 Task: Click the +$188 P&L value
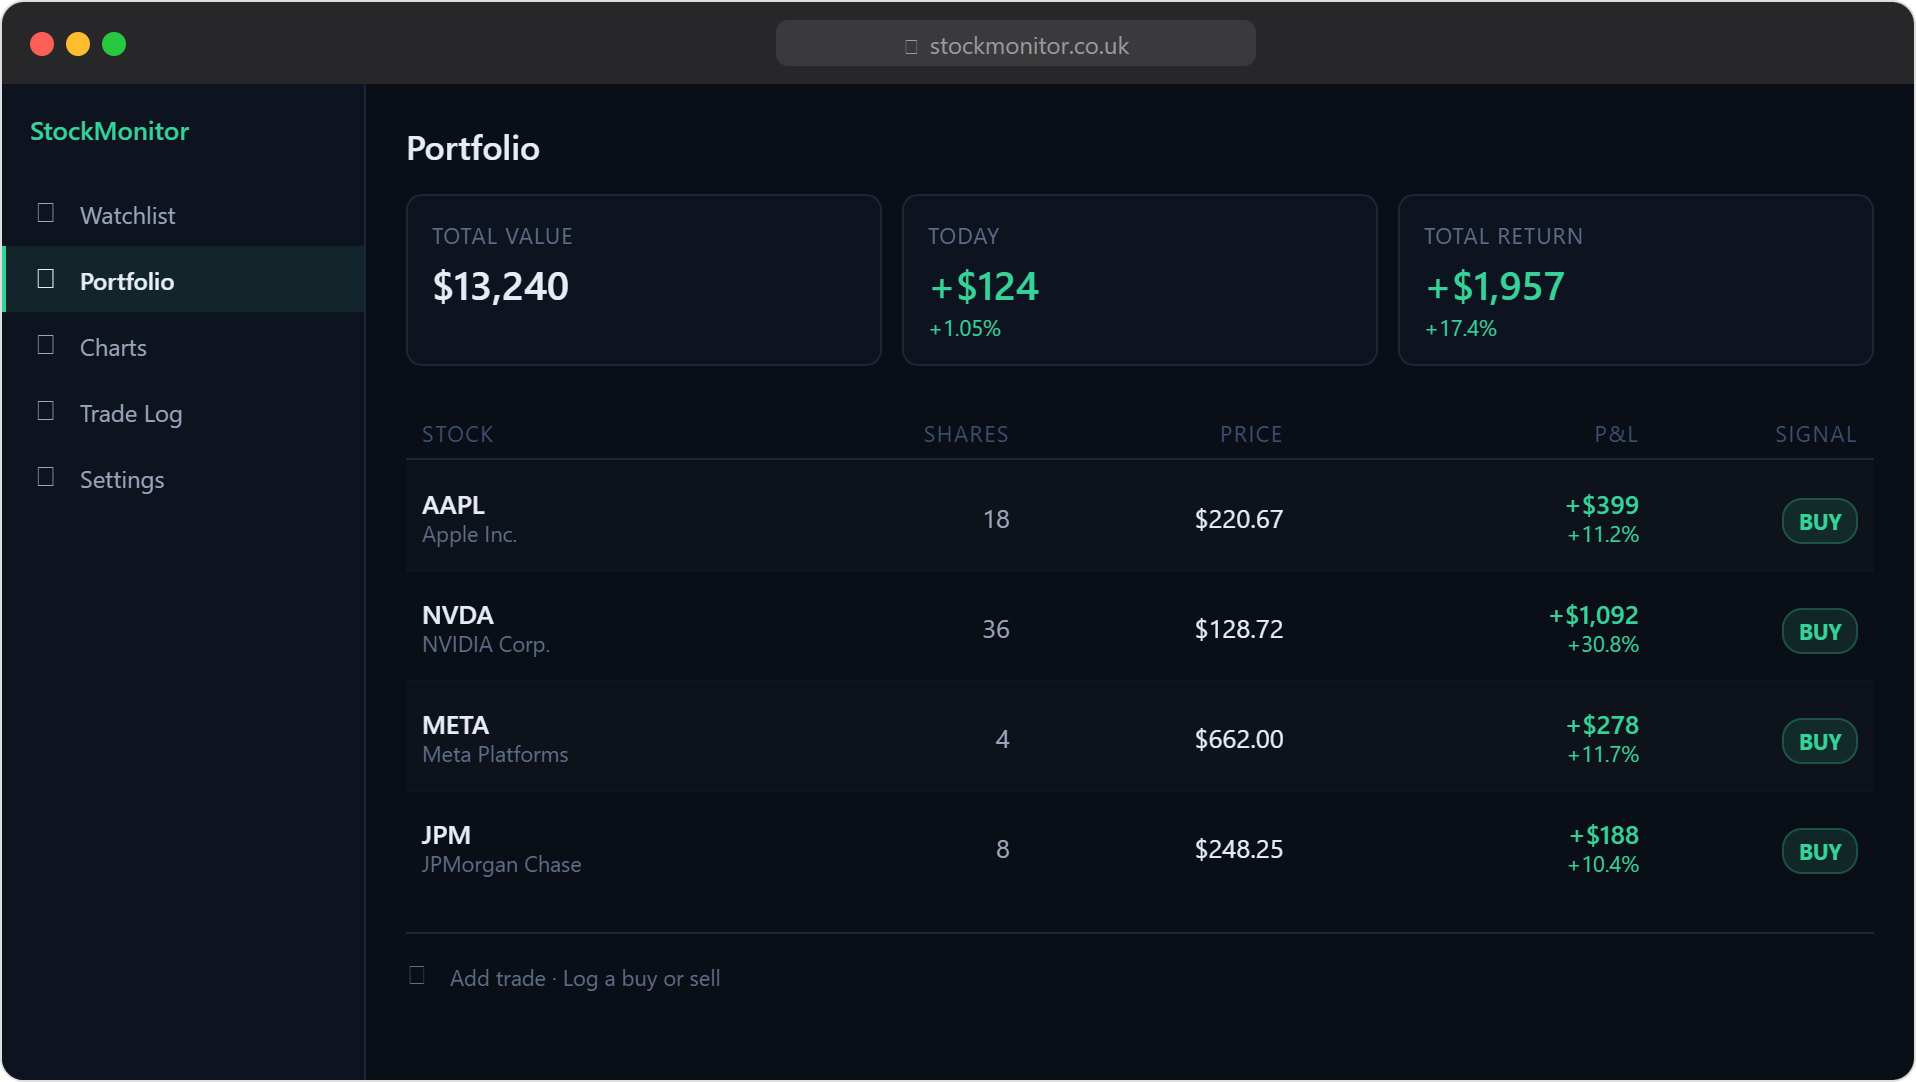coord(1604,835)
